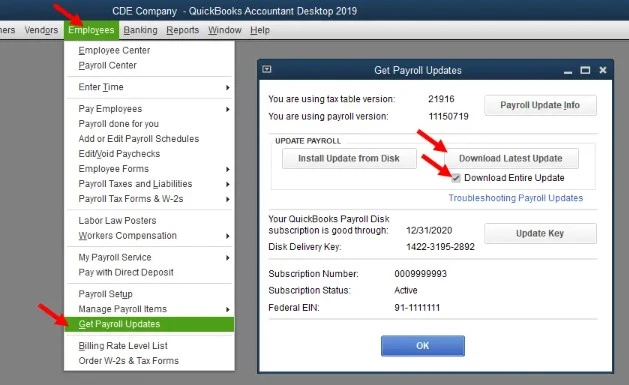This screenshot has width=629, height=385.
Task: Click the subscription date 12/31/2020
Action: point(429,231)
